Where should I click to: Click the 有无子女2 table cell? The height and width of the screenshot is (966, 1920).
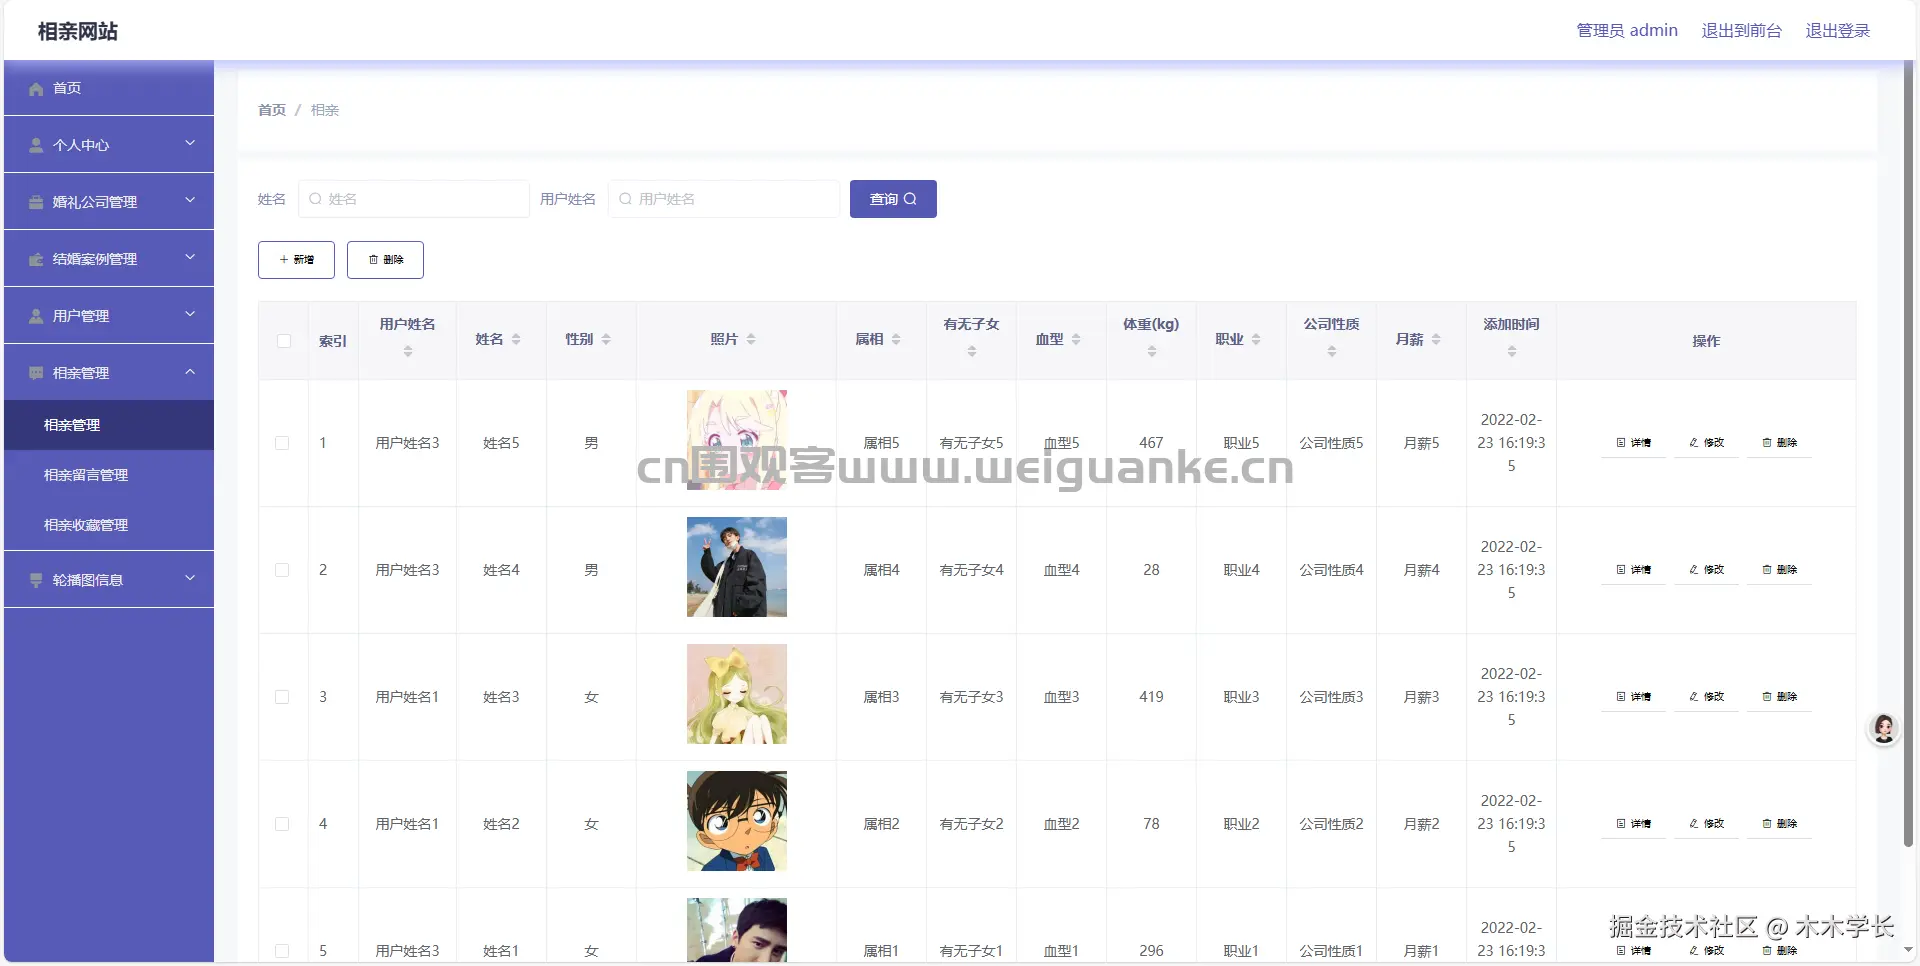(971, 824)
